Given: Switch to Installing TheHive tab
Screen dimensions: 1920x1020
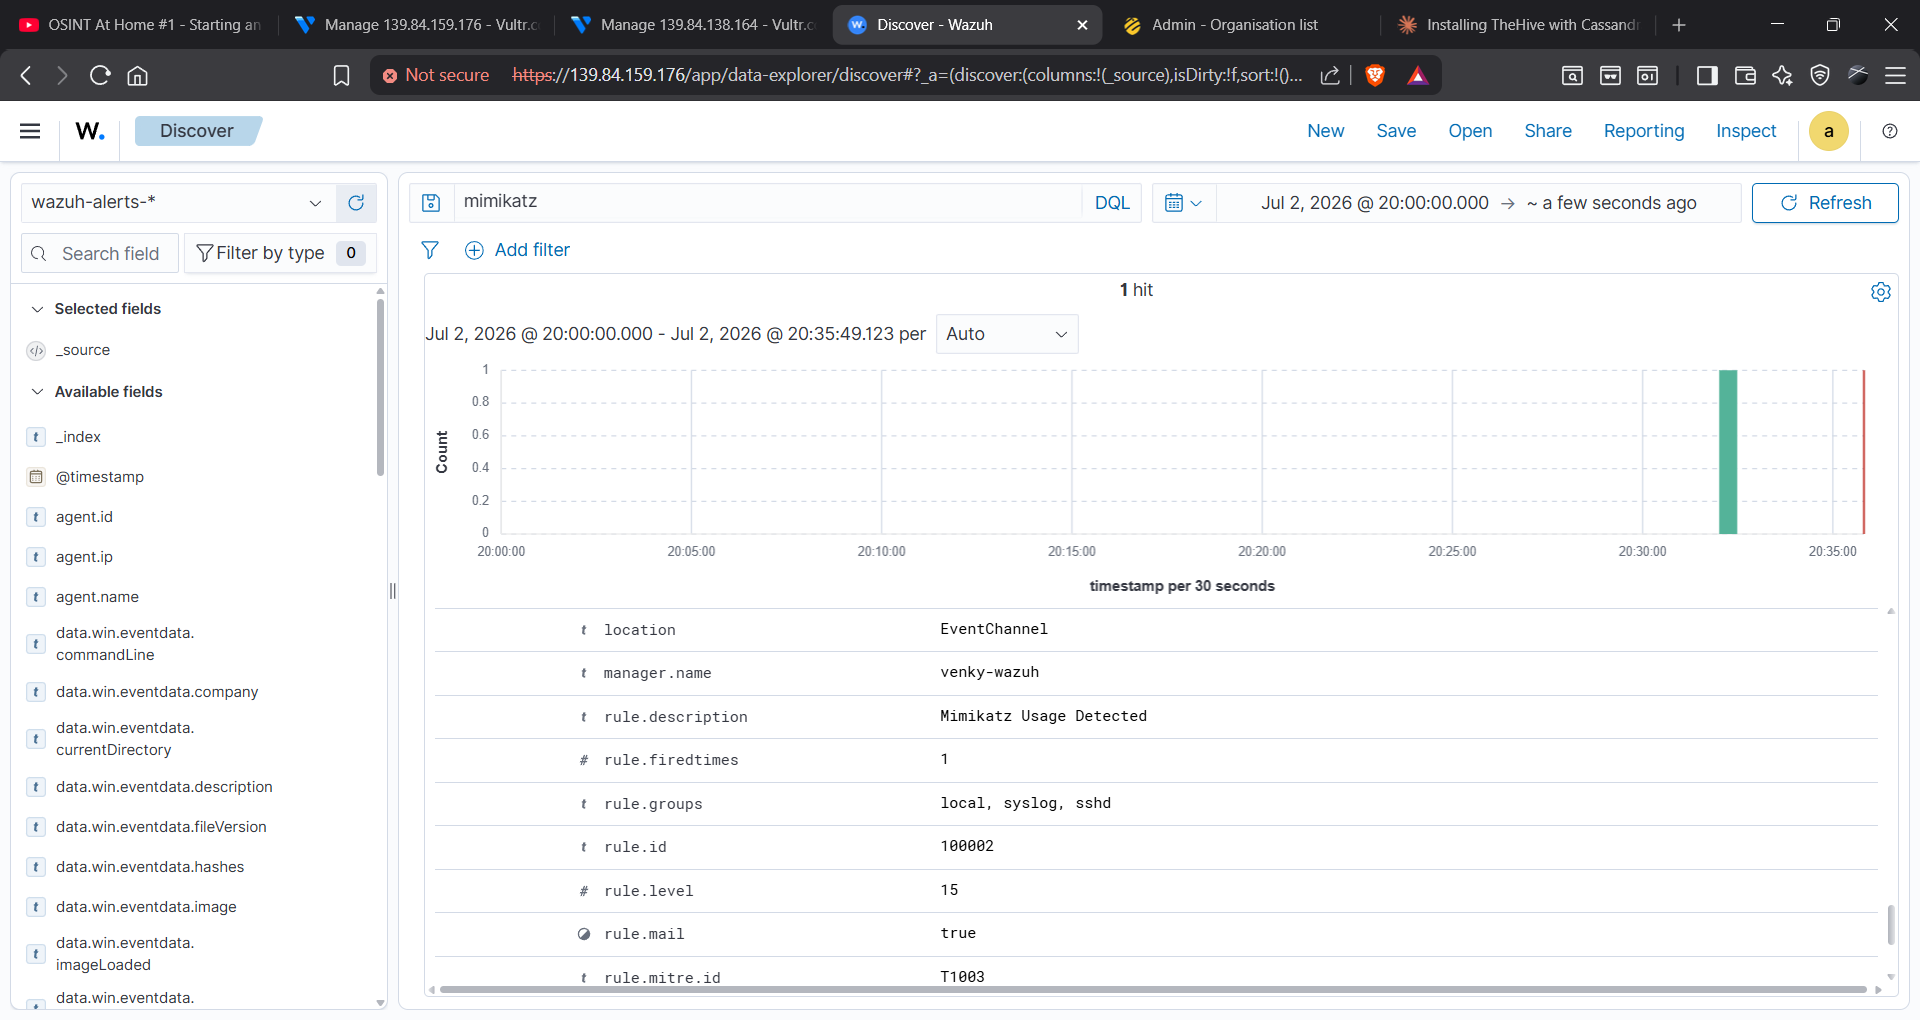Looking at the screenshot, I should (x=1518, y=25).
